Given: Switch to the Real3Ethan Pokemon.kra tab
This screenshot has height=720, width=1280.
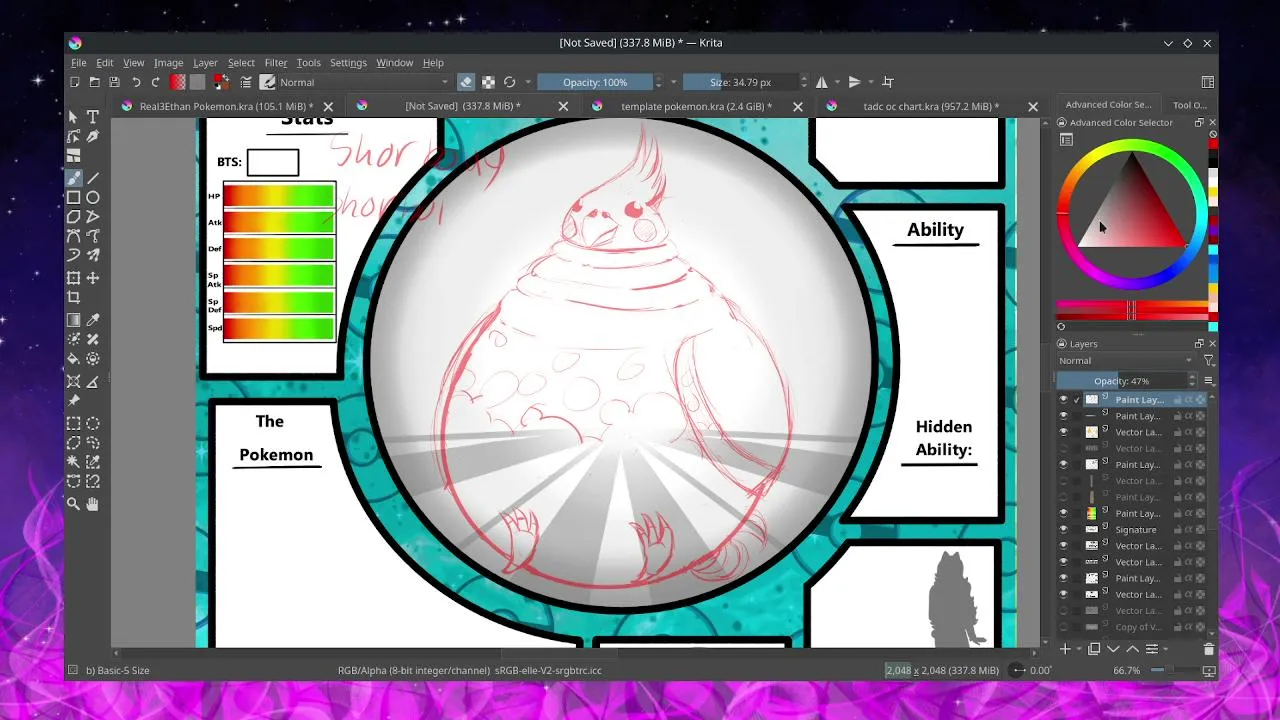Looking at the screenshot, I should [226, 106].
